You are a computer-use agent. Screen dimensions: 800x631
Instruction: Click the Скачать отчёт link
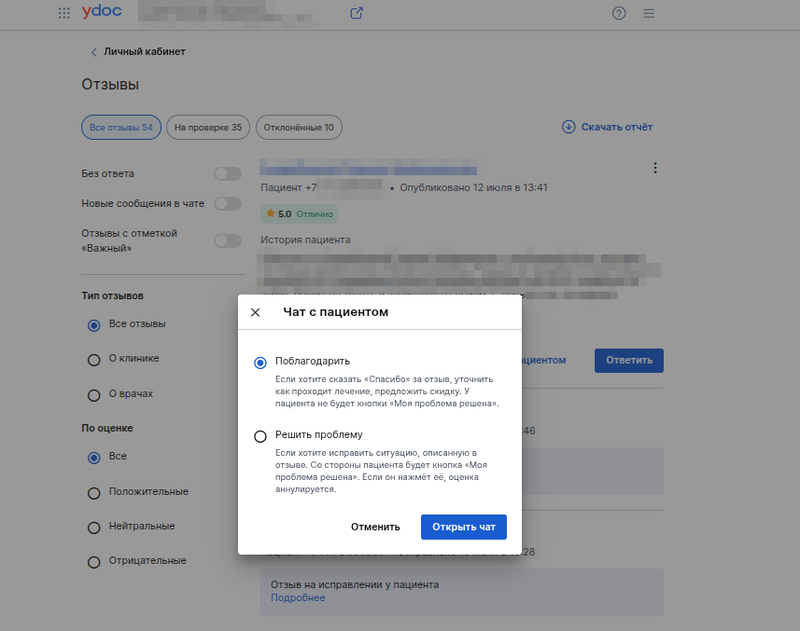click(617, 127)
